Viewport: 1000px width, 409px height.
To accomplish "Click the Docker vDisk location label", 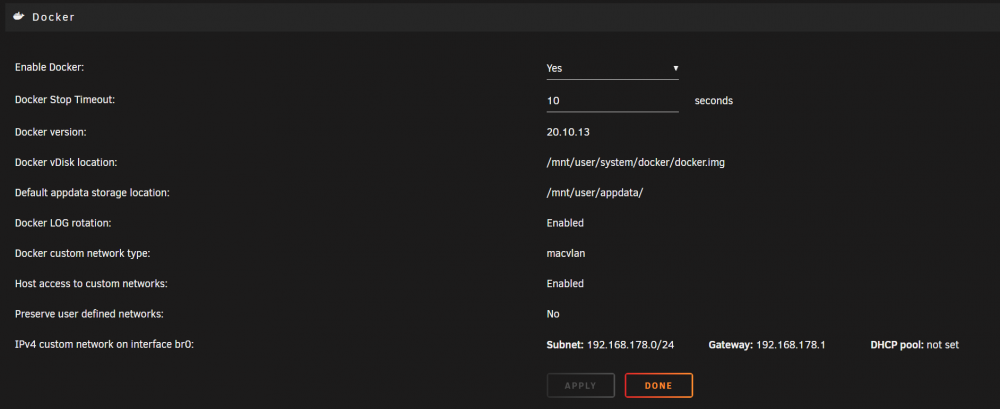I will (x=66, y=163).
